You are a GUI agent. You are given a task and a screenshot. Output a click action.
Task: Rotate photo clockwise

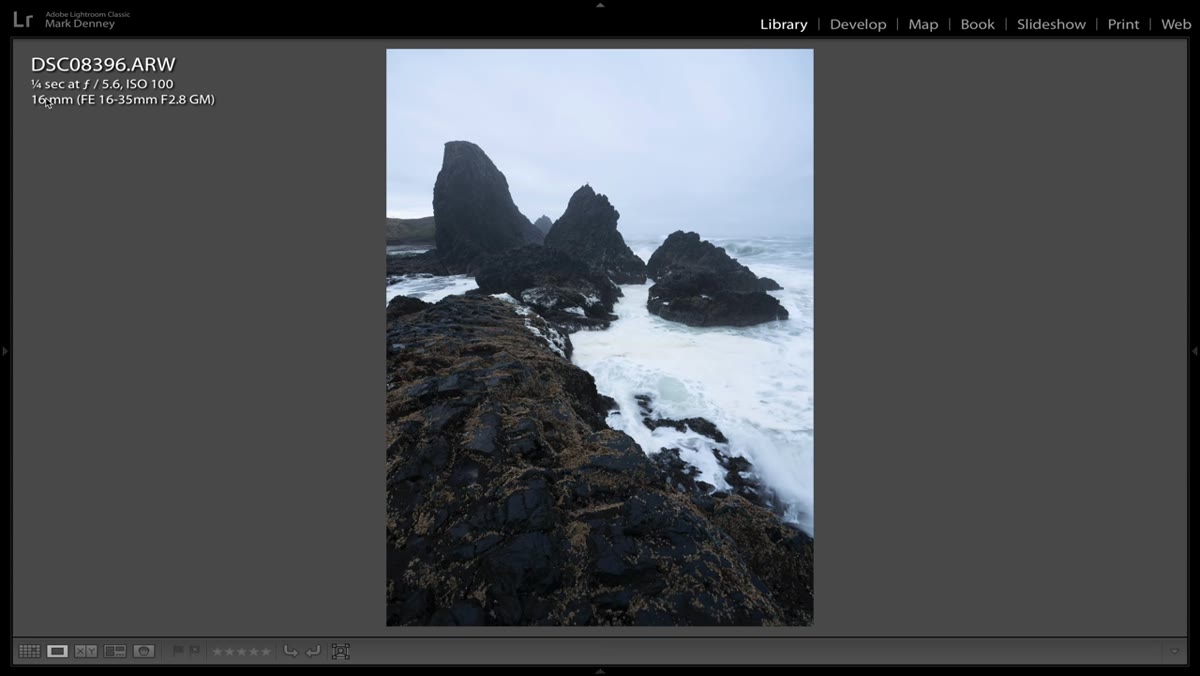point(313,651)
